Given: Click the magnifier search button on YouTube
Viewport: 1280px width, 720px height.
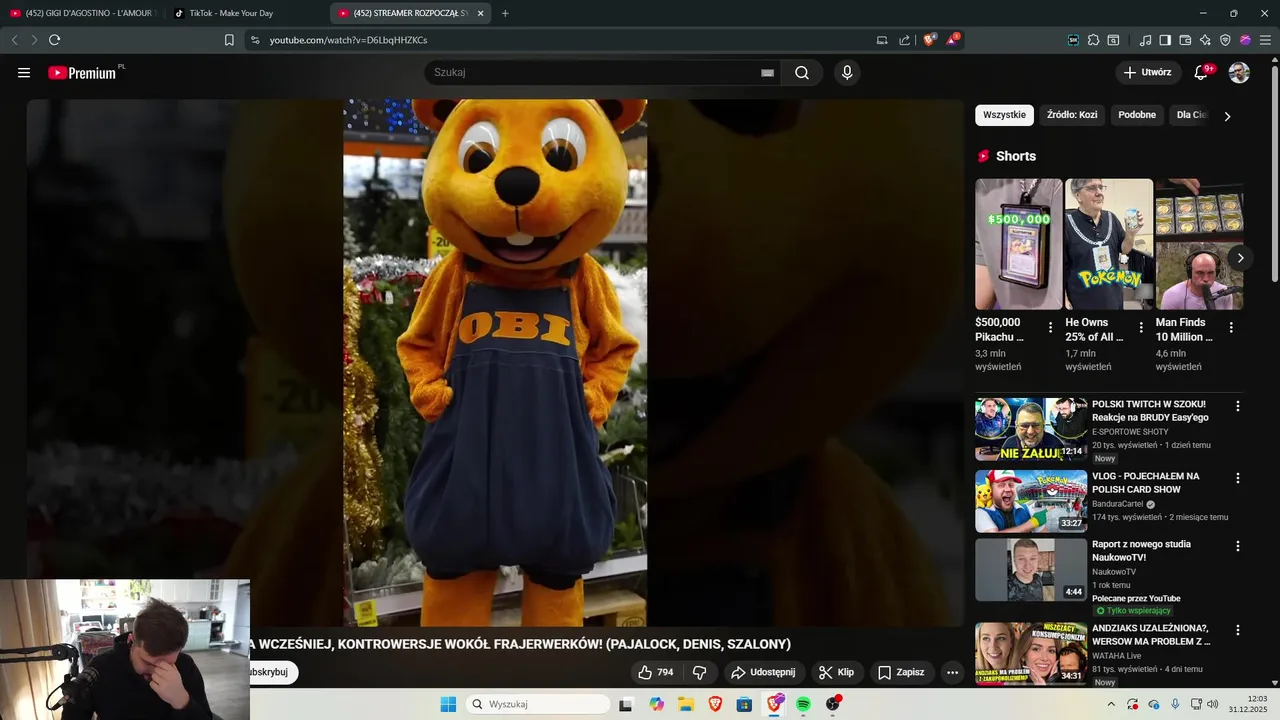Looking at the screenshot, I should 802,73.
